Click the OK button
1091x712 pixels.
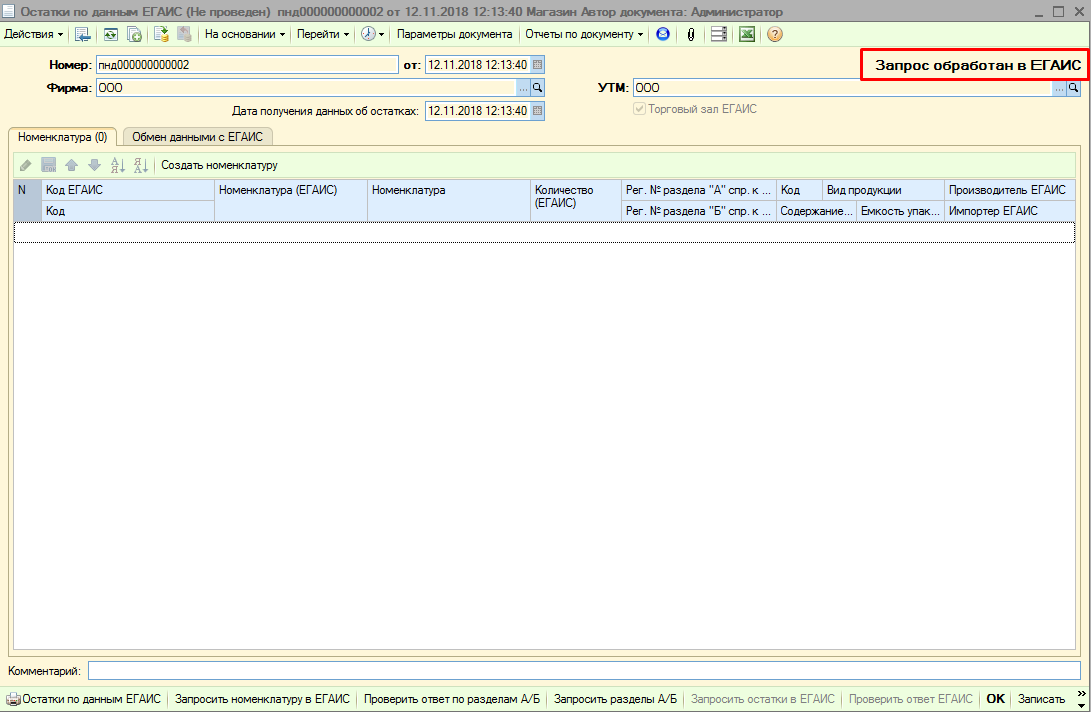pos(996,699)
